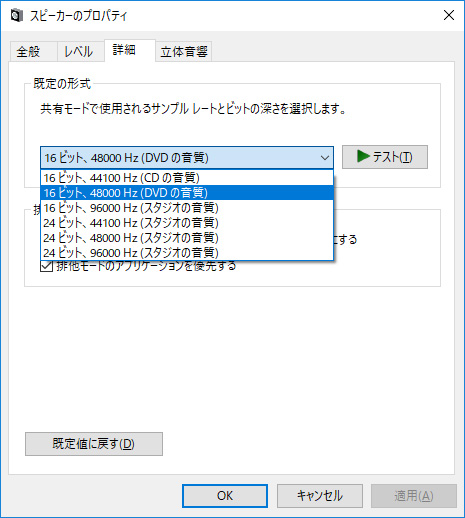This screenshot has height=518, width=465.
Task: Click the green play triangle on Test button
Action: [x=363, y=156]
